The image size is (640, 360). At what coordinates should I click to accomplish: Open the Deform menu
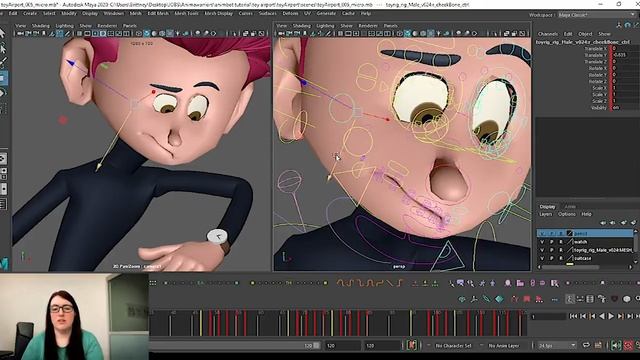point(290,13)
